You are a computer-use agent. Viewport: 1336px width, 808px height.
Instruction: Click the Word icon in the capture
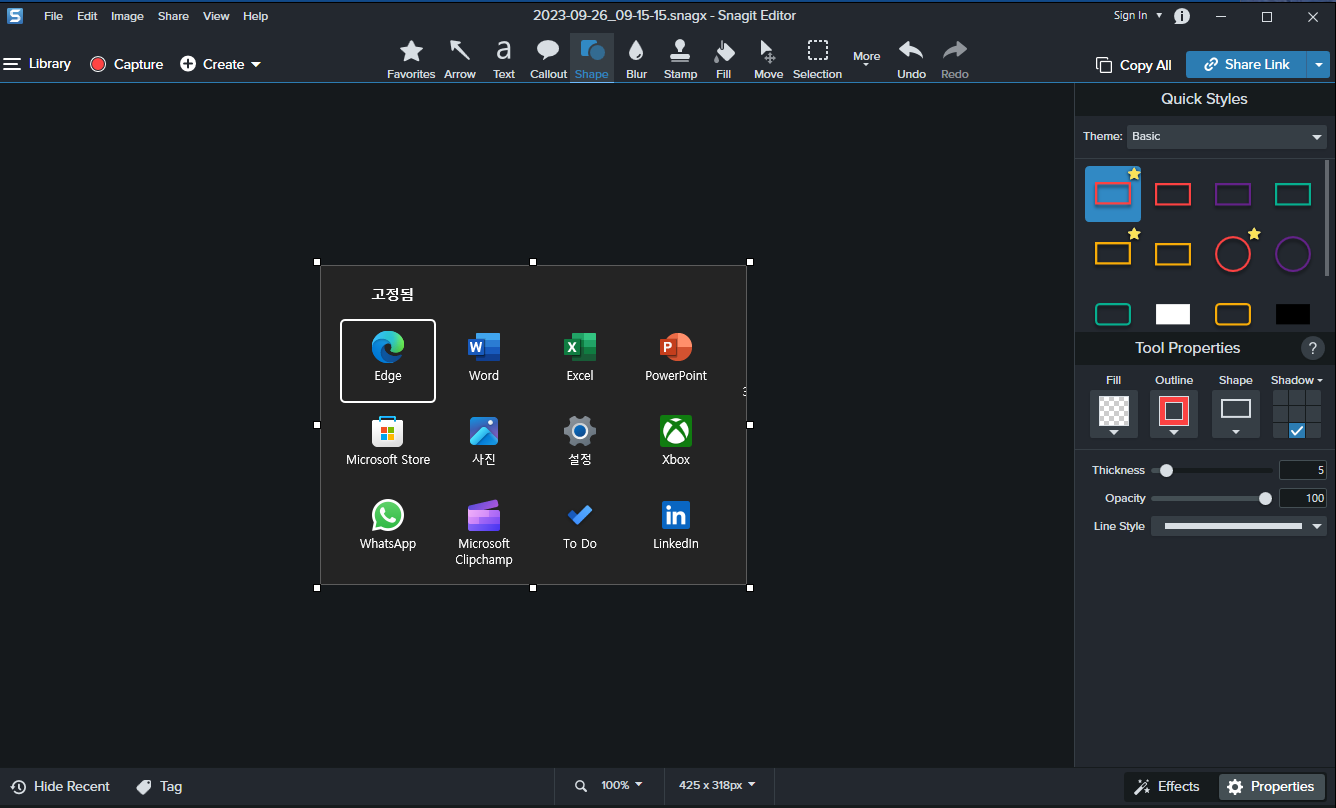click(484, 348)
